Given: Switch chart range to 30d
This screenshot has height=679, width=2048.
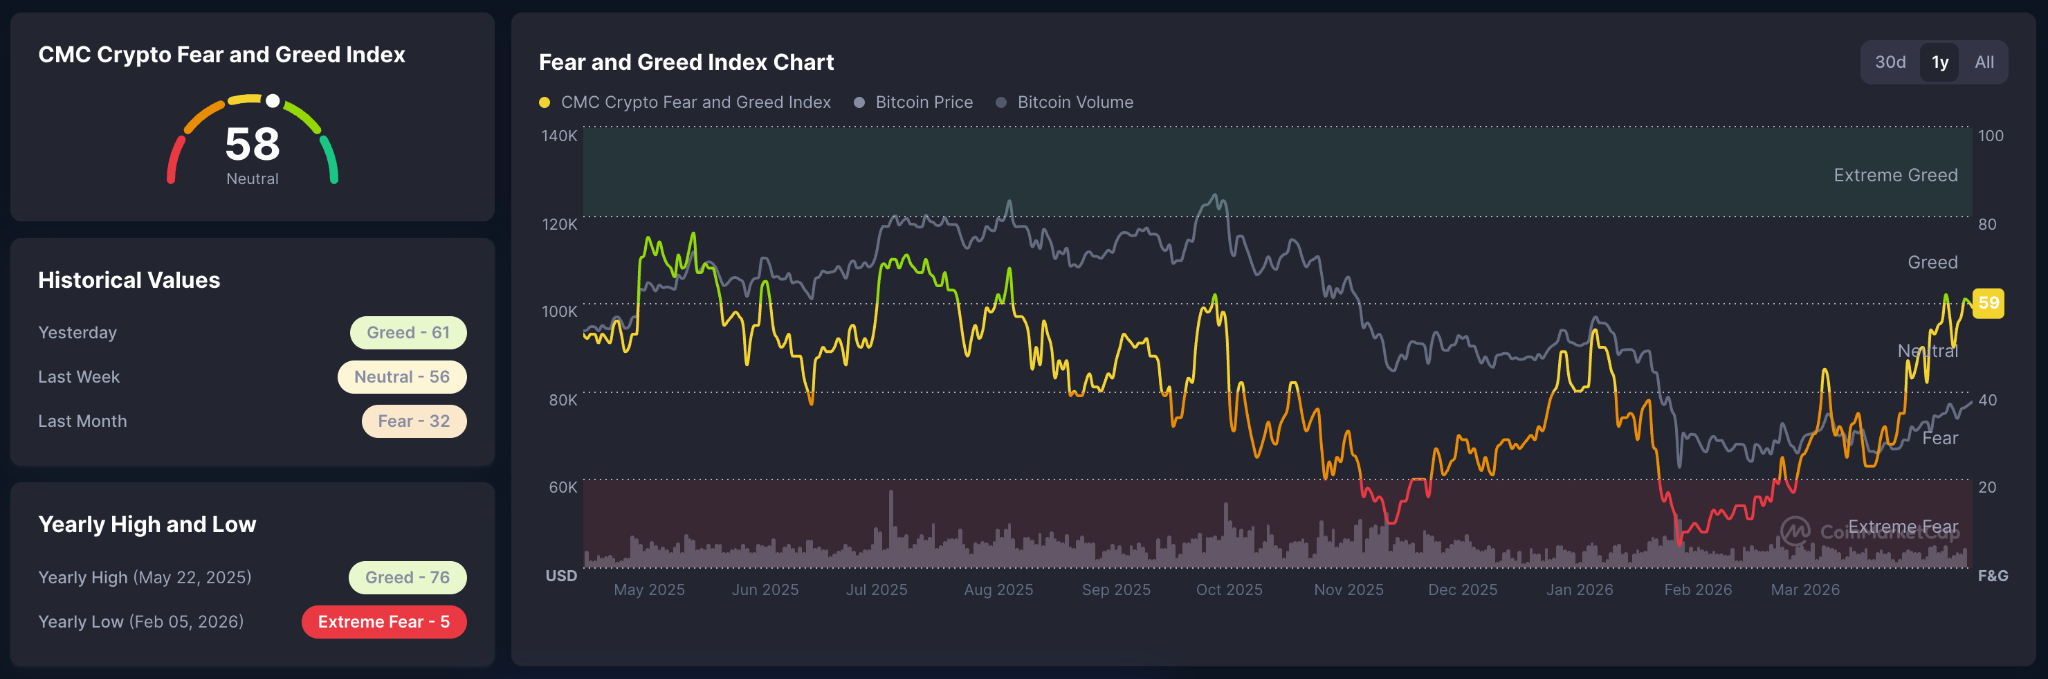Looking at the screenshot, I should click(x=1890, y=62).
